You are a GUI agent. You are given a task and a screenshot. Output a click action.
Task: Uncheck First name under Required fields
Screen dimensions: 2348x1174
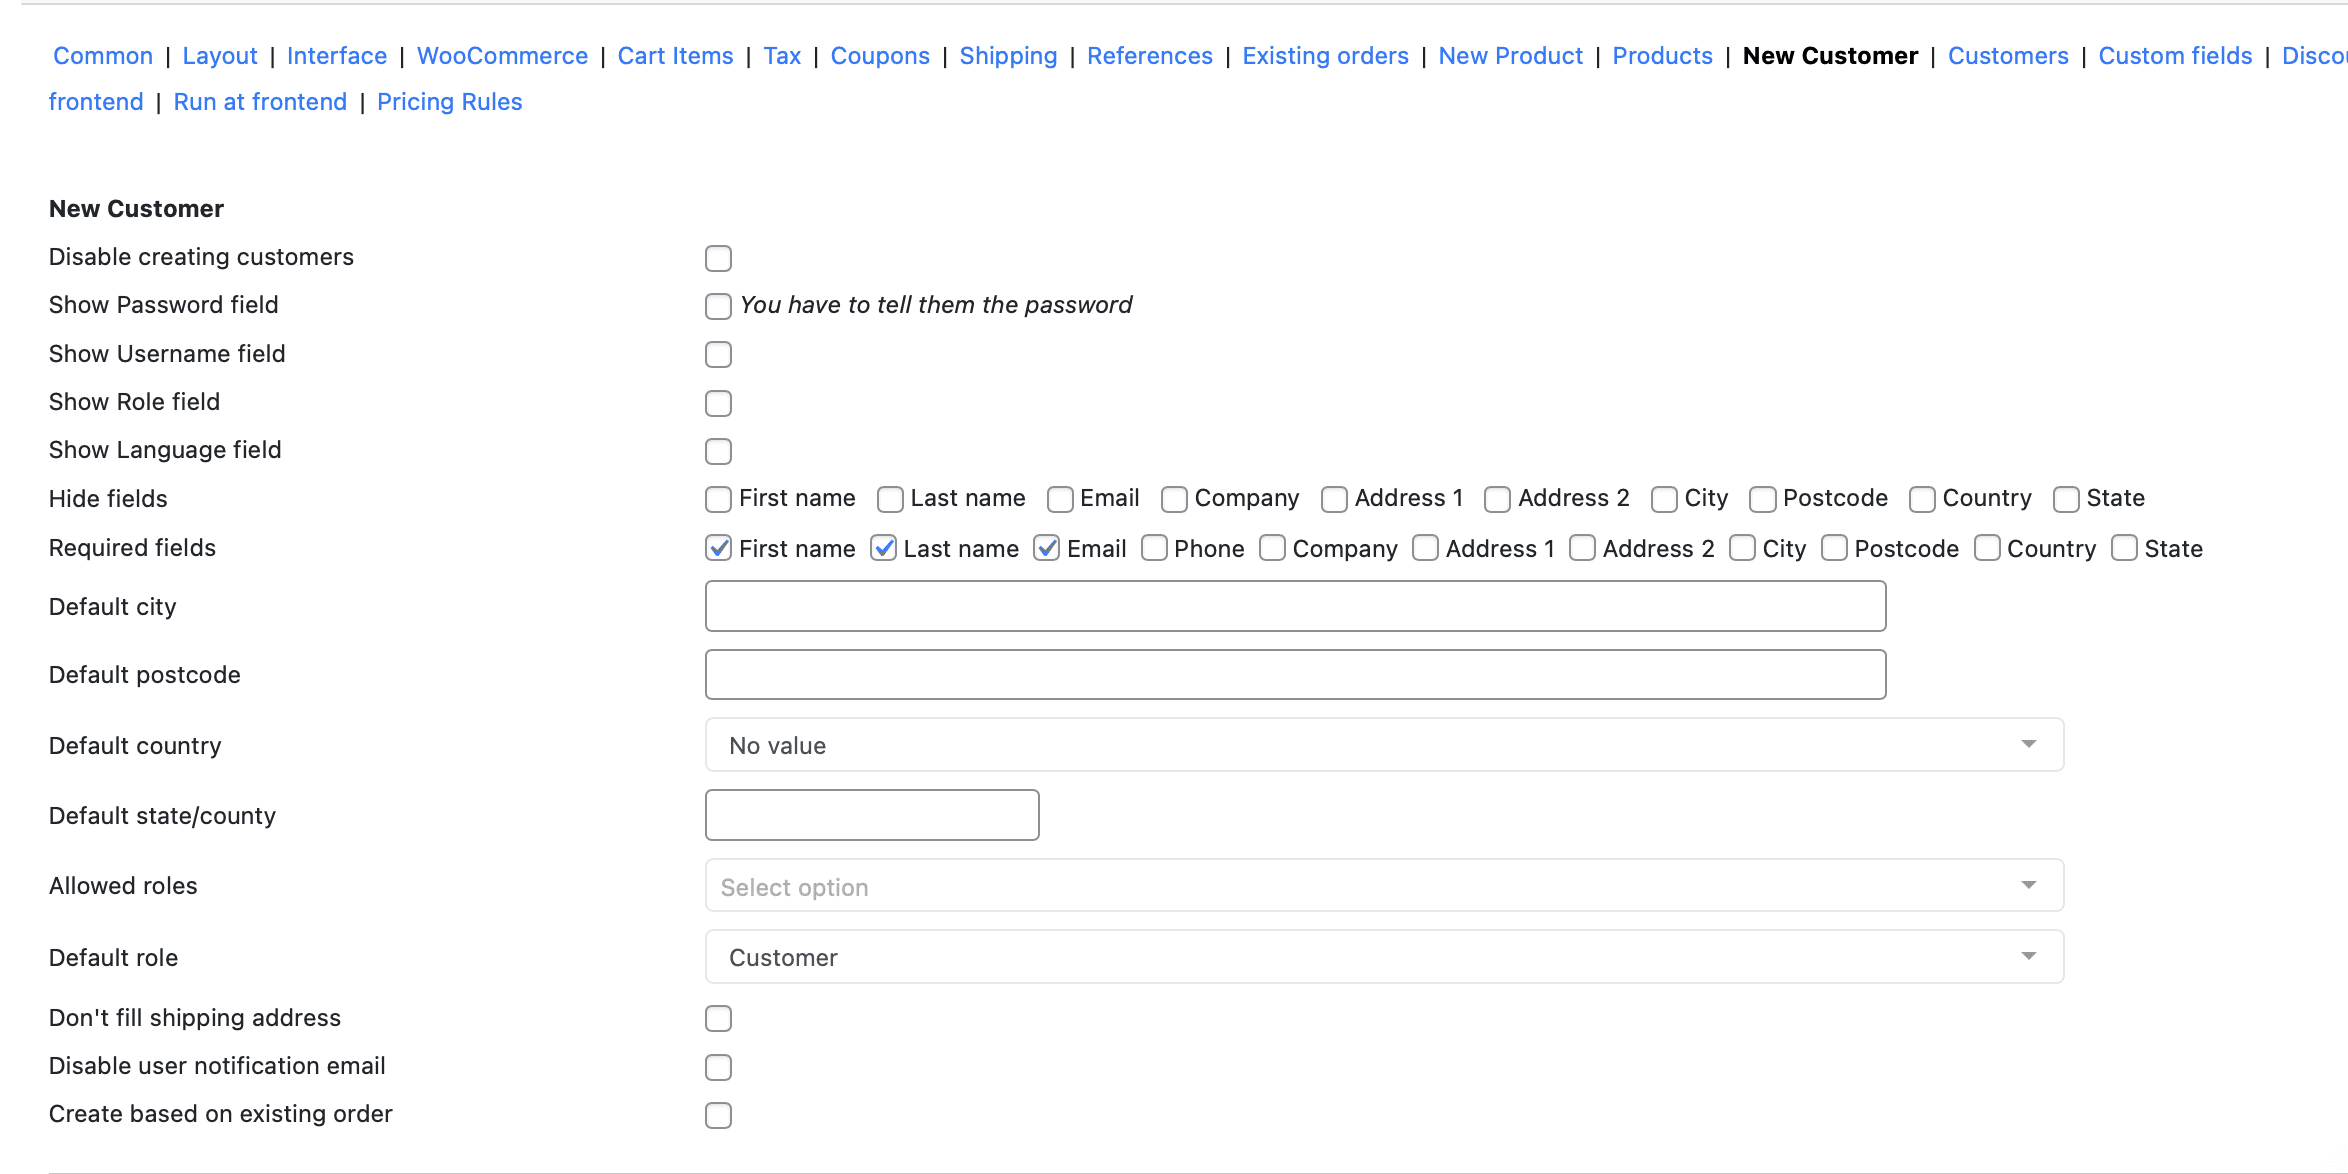coord(718,548)
